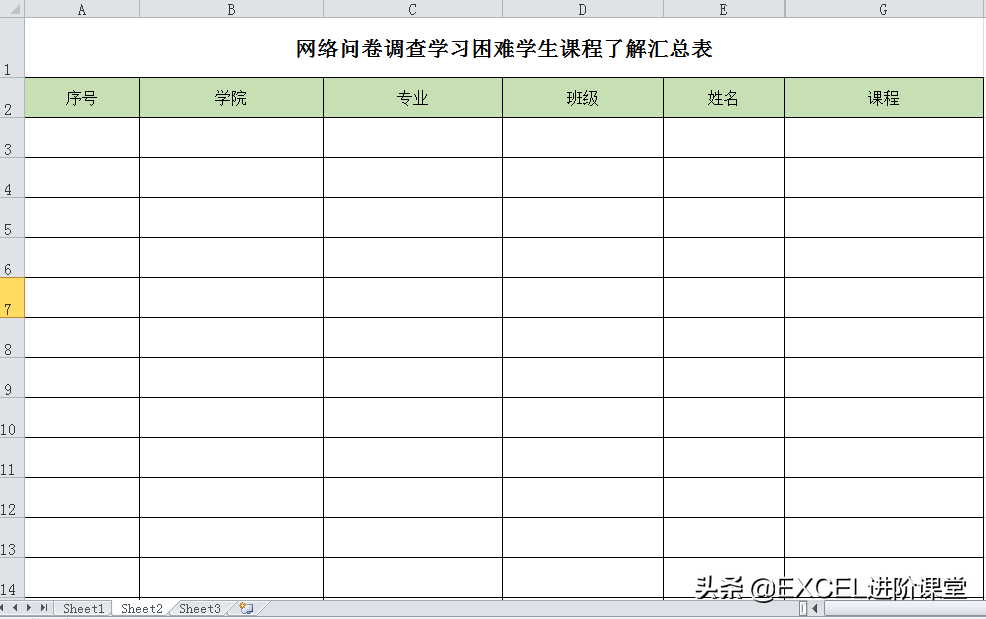Viewport: 986px width, 619px height.
Task: Click the title cell 网络问卷调查学习困难学生课程了解汇总表
Action: [504, 48]
